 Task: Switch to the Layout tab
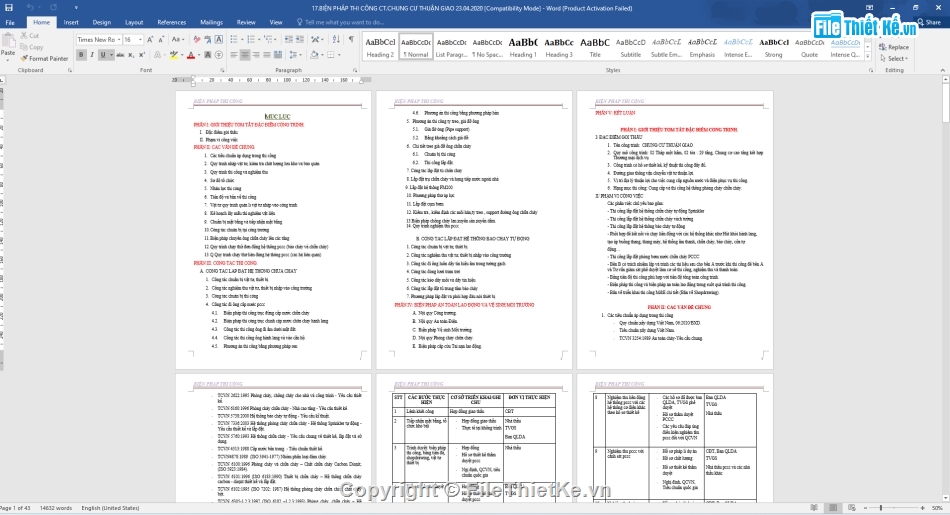point(134,22)
